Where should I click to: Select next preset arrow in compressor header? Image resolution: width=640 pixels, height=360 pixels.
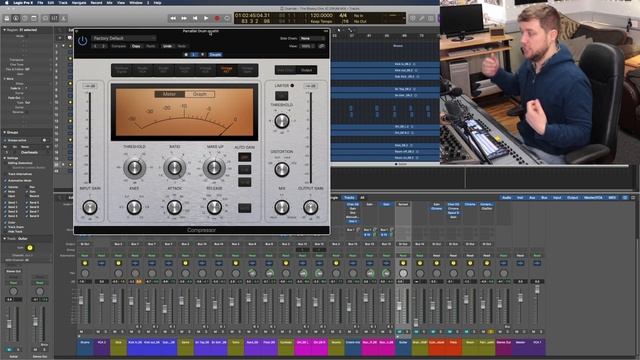103,46
